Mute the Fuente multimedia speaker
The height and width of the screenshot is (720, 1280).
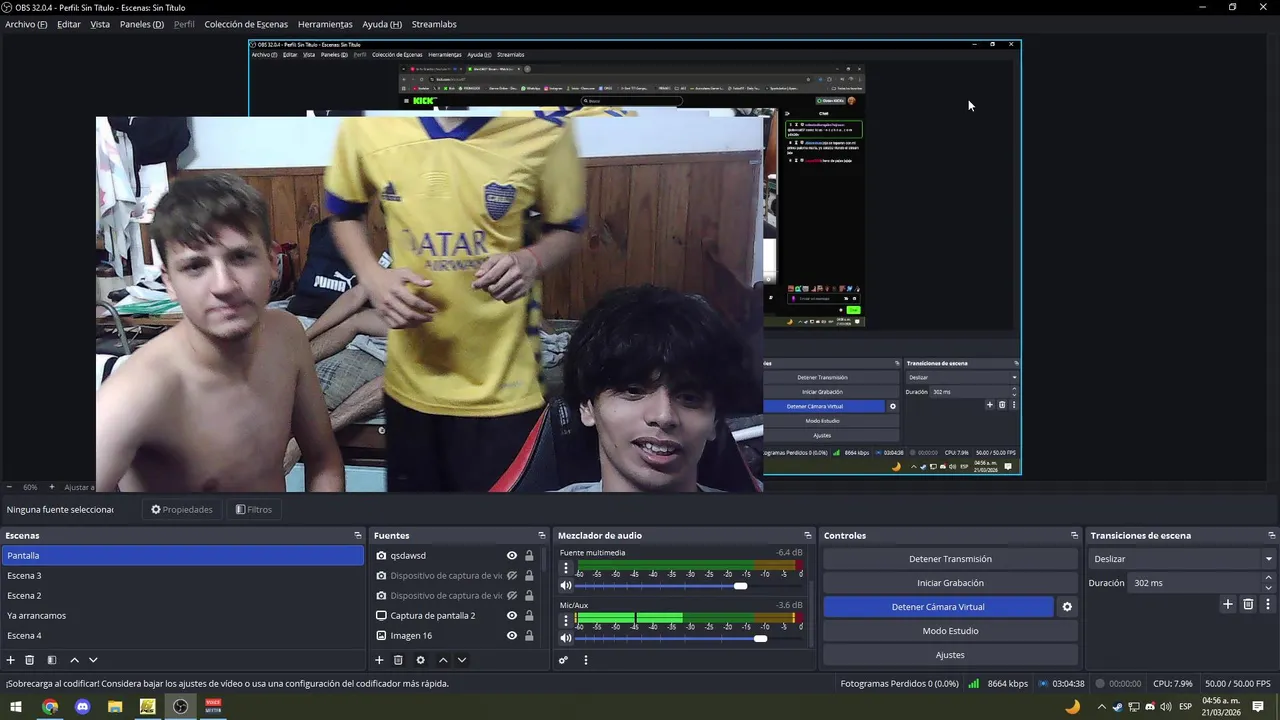(566, 586)
